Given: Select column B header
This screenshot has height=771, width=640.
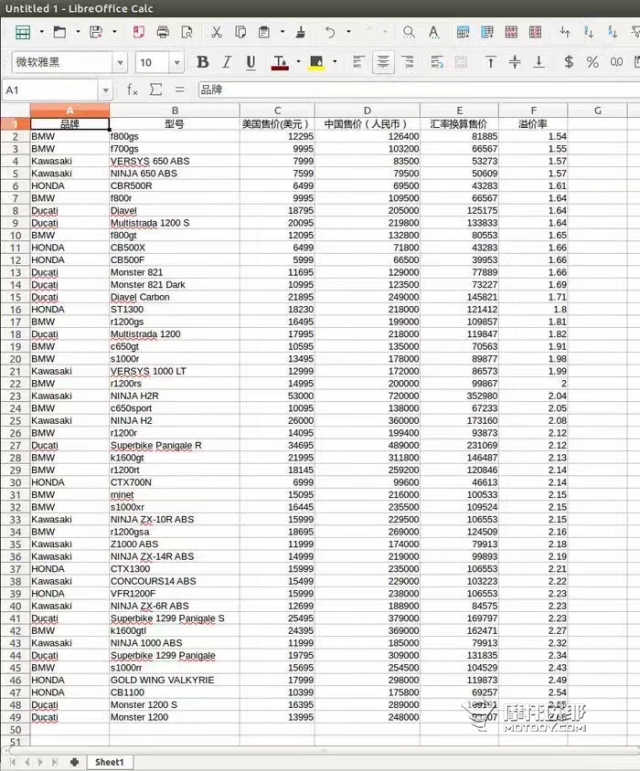Looking at the screenshot, I should (175, 111).
